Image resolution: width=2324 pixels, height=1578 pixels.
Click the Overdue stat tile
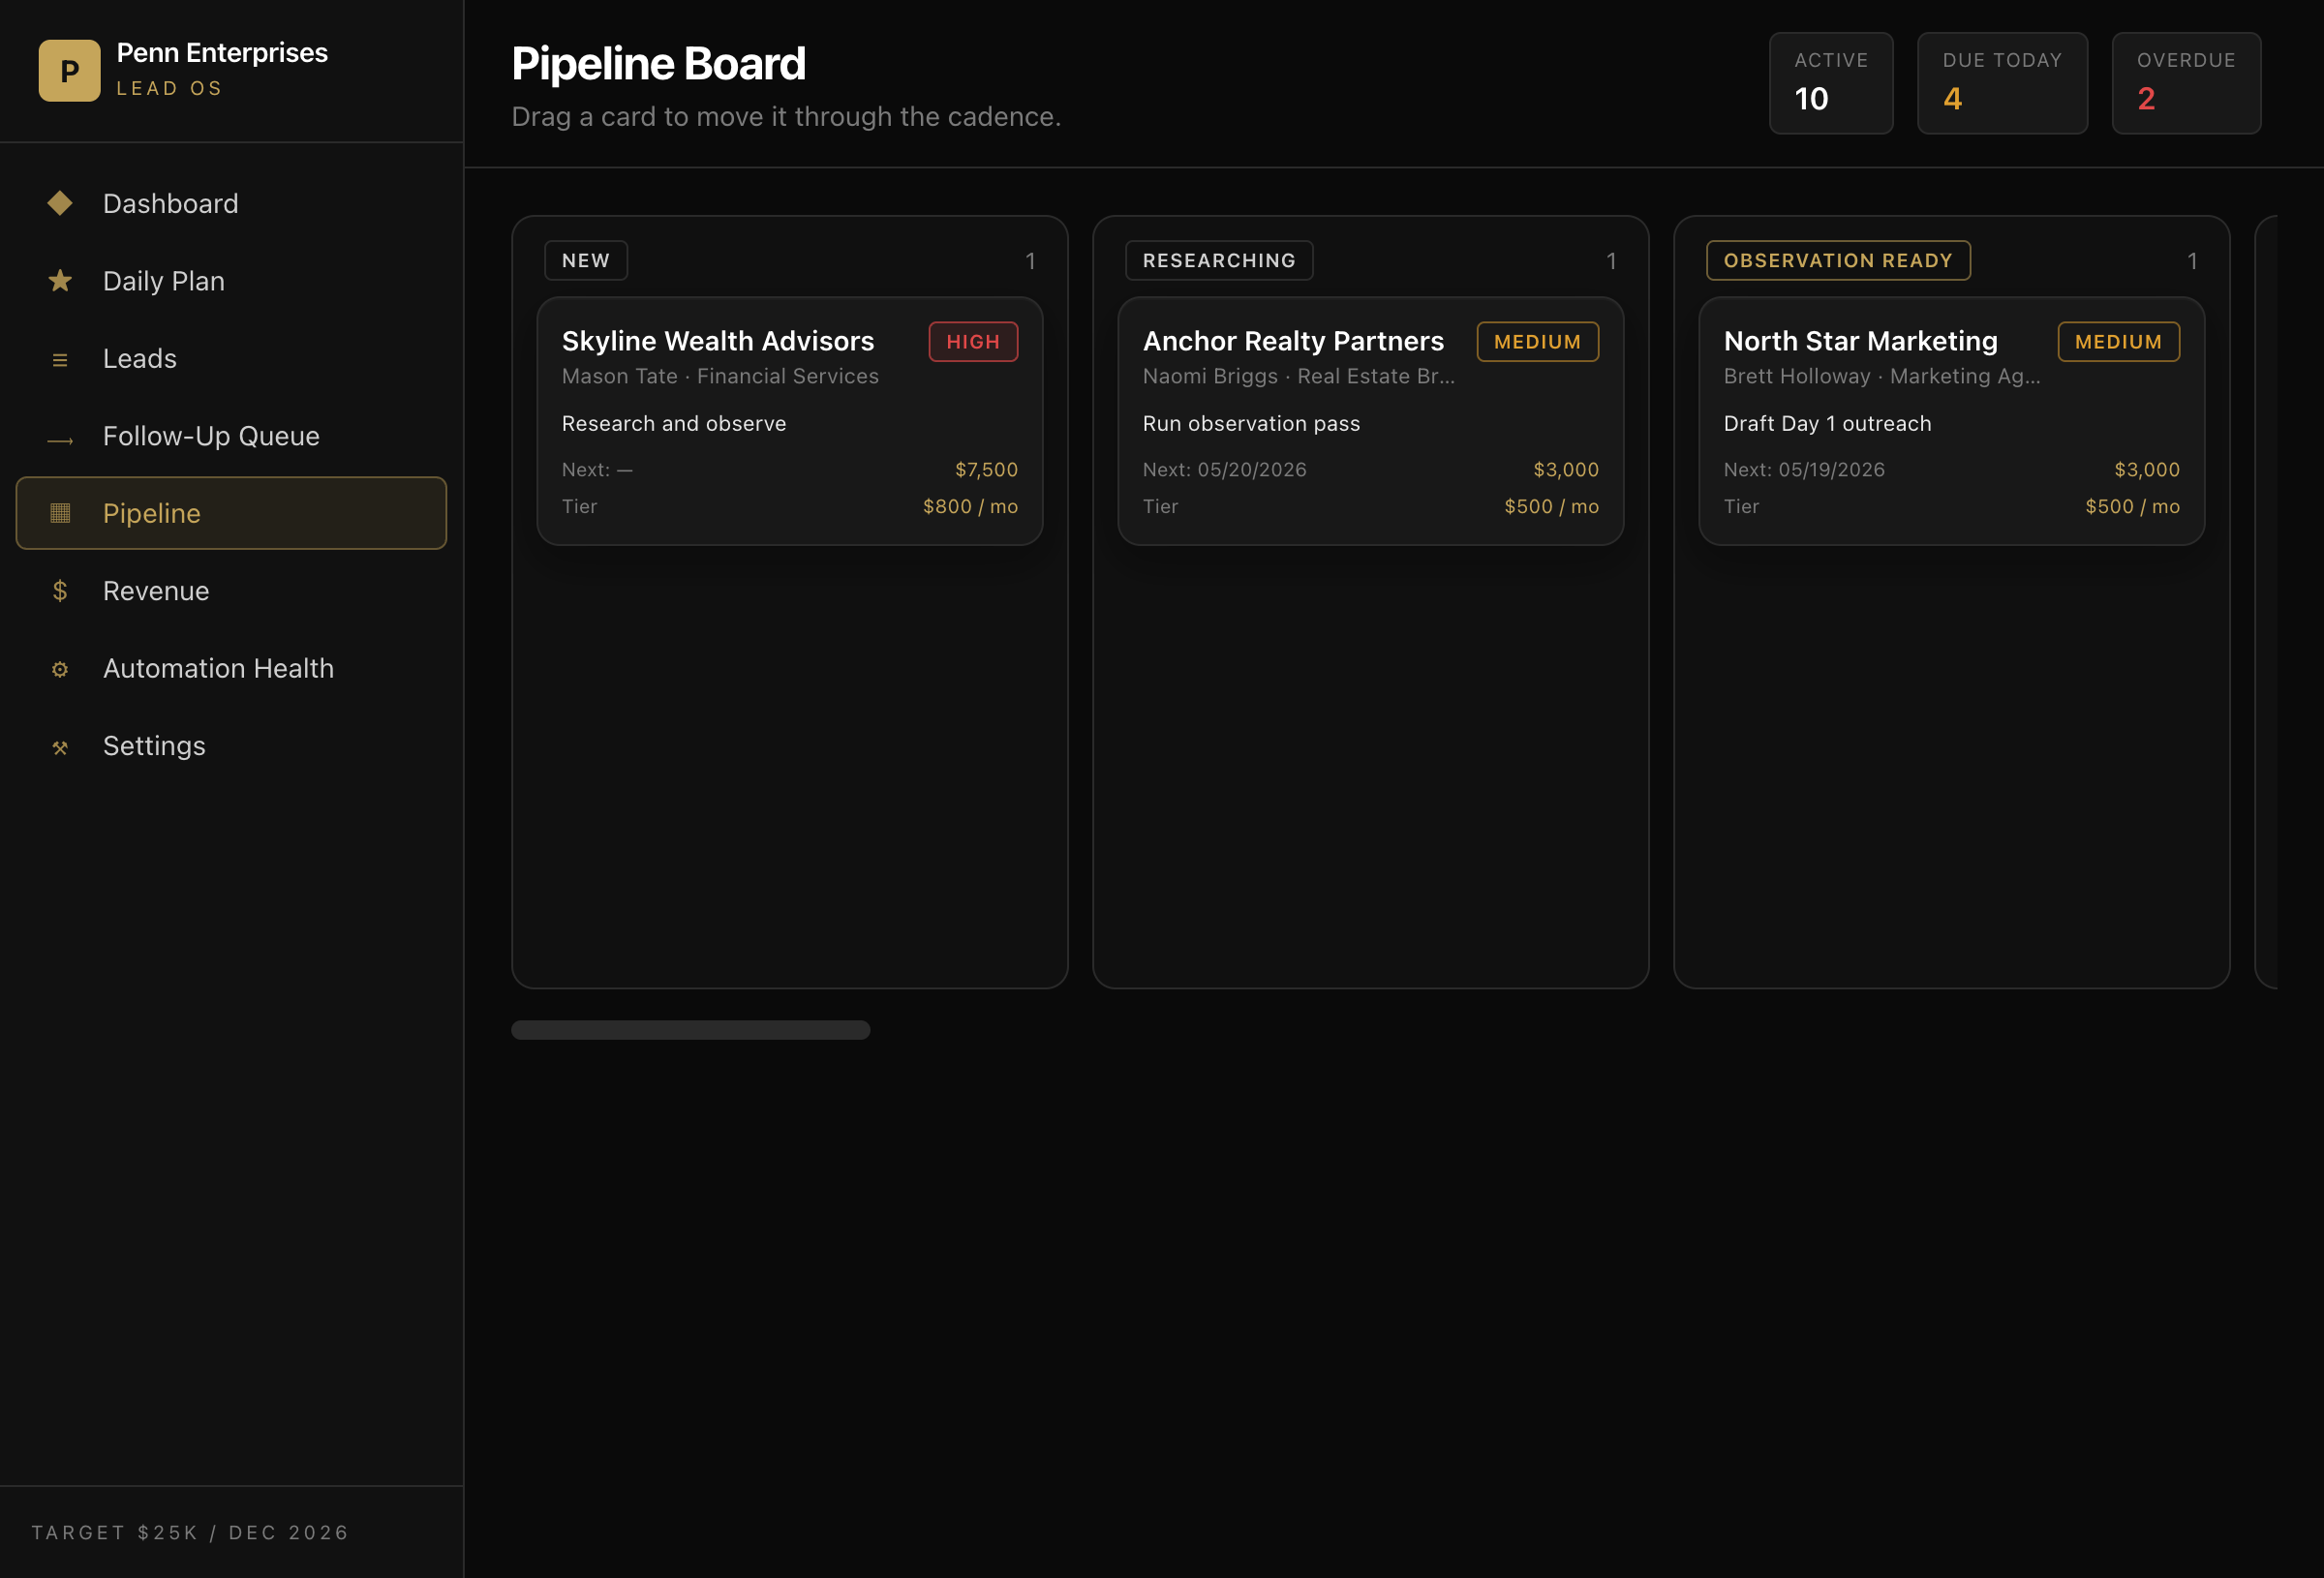point(2186,83)
